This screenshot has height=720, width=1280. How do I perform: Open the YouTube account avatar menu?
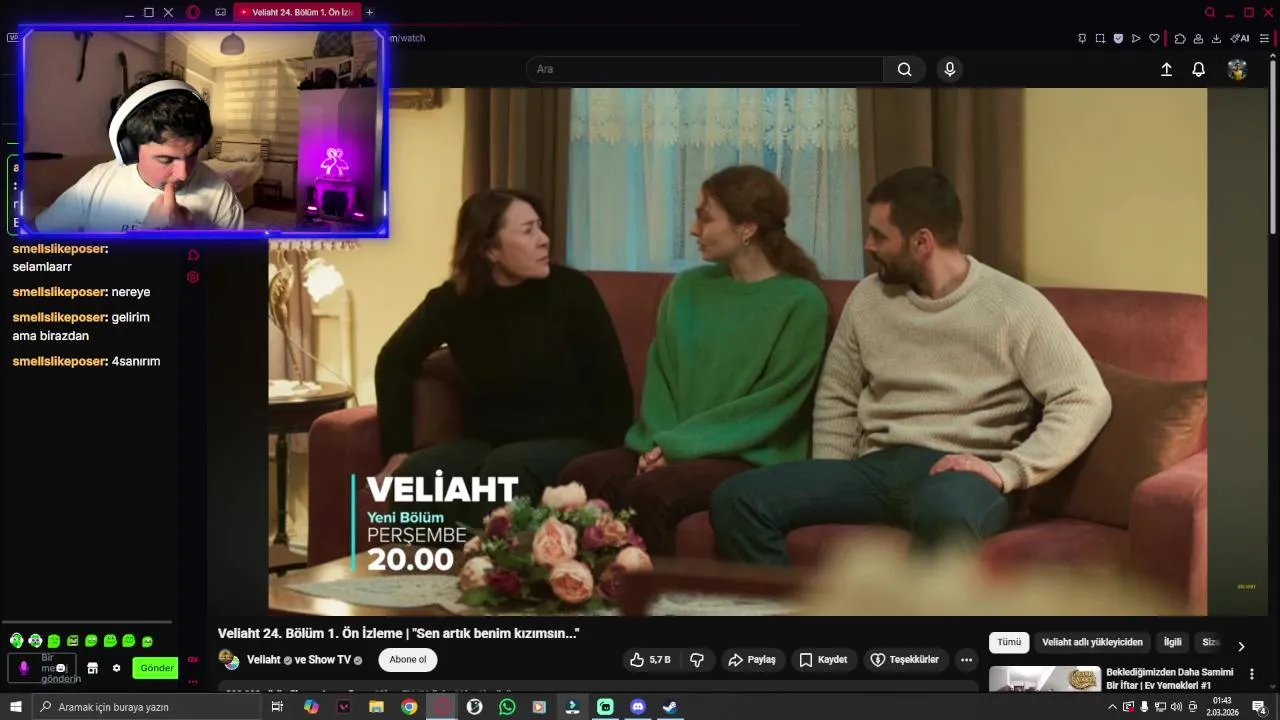pyautogui.click(x=1238, y=69)
